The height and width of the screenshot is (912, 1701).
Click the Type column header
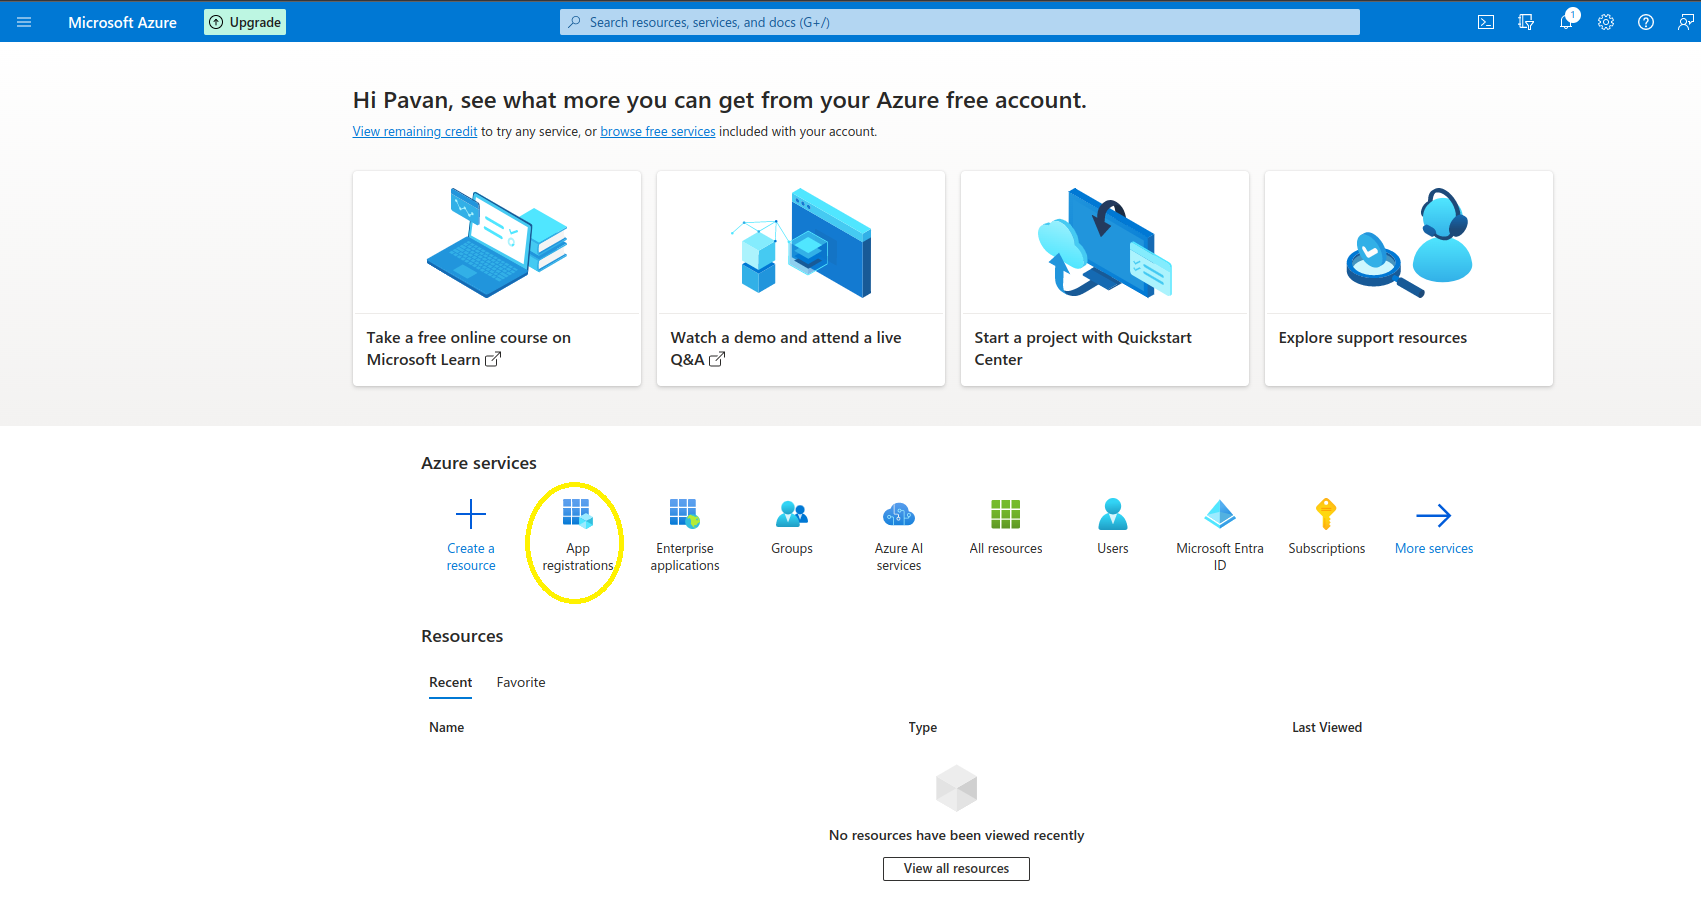[923, 727]
